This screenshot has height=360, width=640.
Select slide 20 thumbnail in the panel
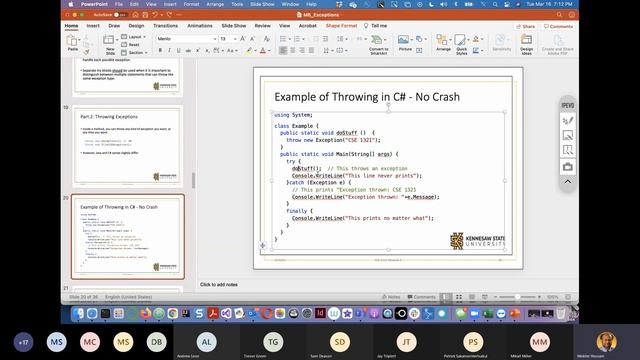[128, 237]
